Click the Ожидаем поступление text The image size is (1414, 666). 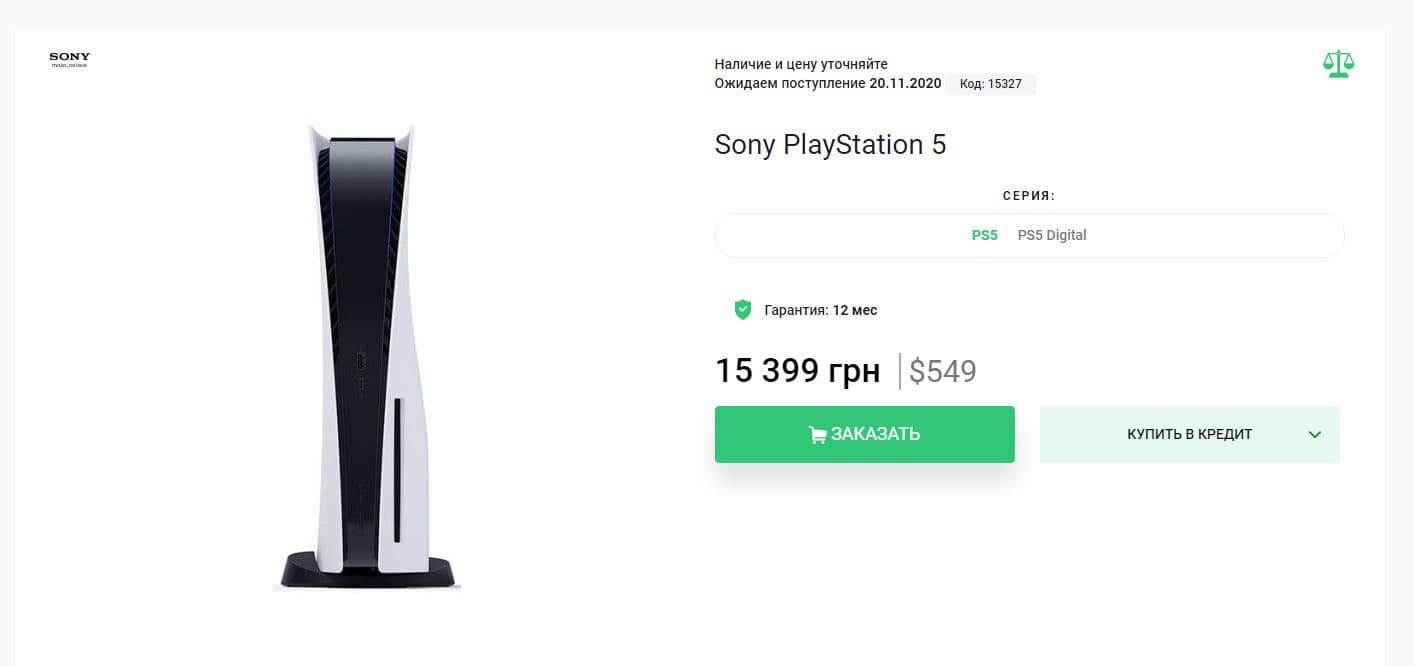pyautogui.click(x=789, y=83)
